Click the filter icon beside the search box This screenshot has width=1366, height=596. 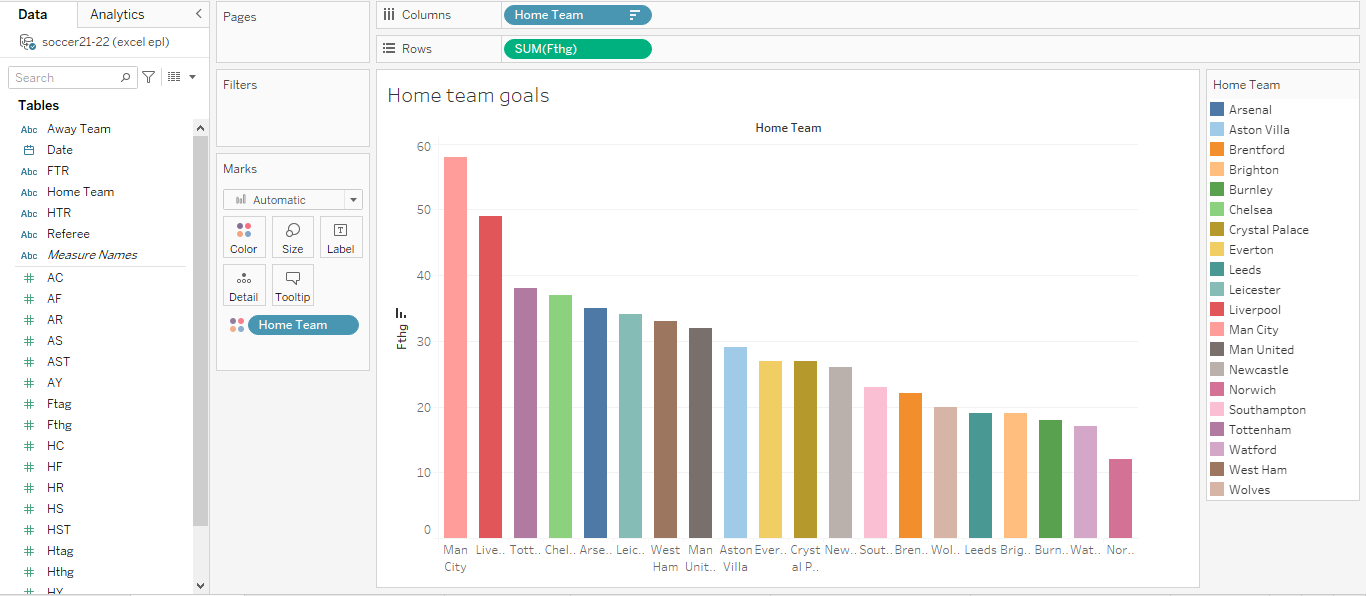click(x=146, y=77)
